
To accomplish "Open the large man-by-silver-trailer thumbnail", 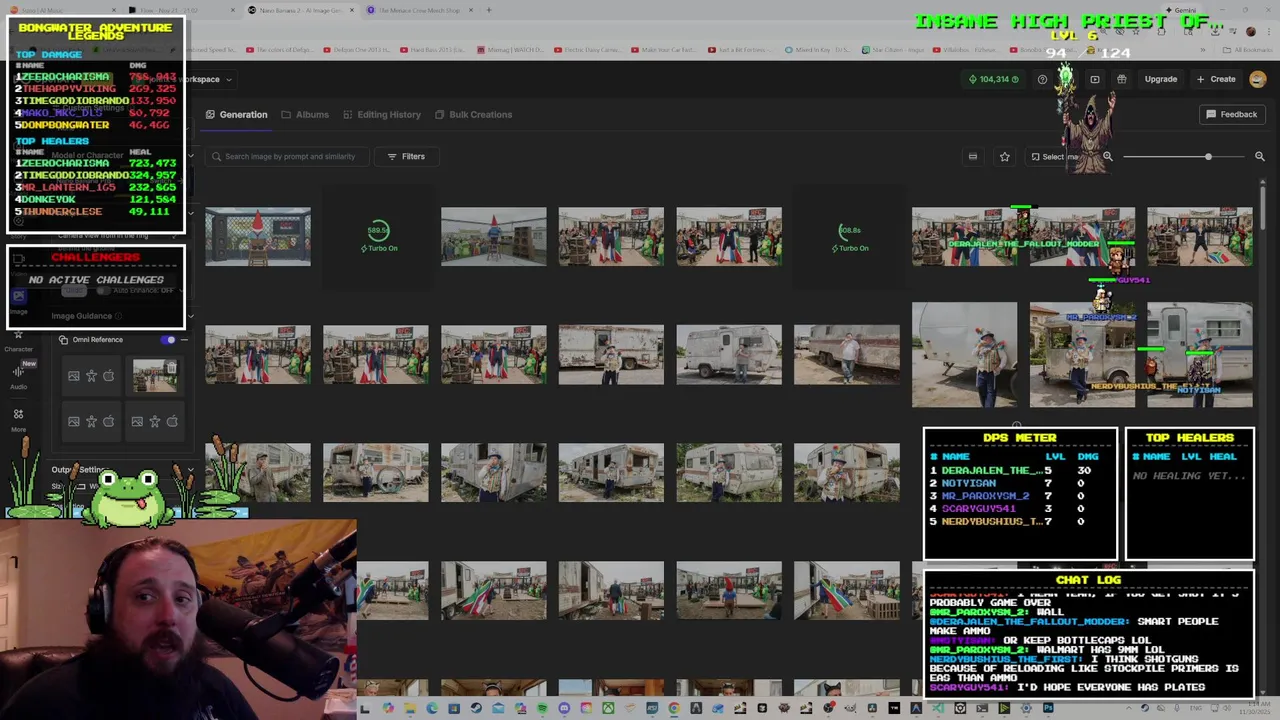I will [964, 355].
